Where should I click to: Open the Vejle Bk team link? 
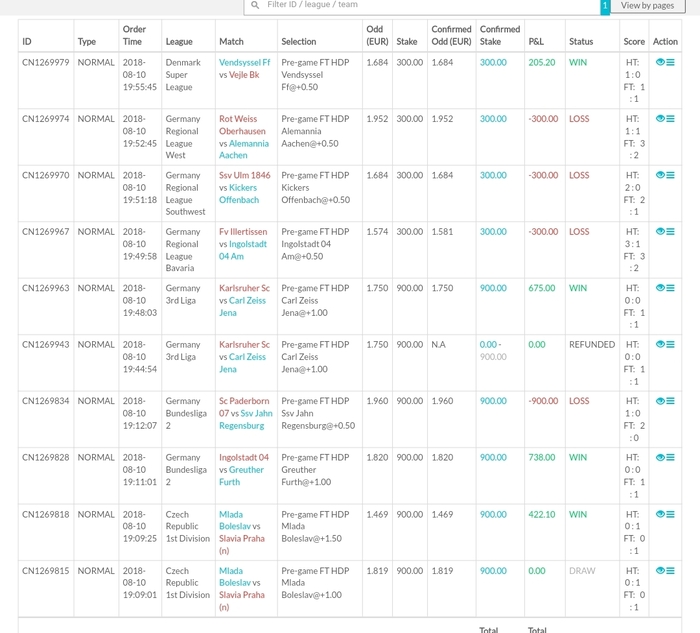[244, 75]
